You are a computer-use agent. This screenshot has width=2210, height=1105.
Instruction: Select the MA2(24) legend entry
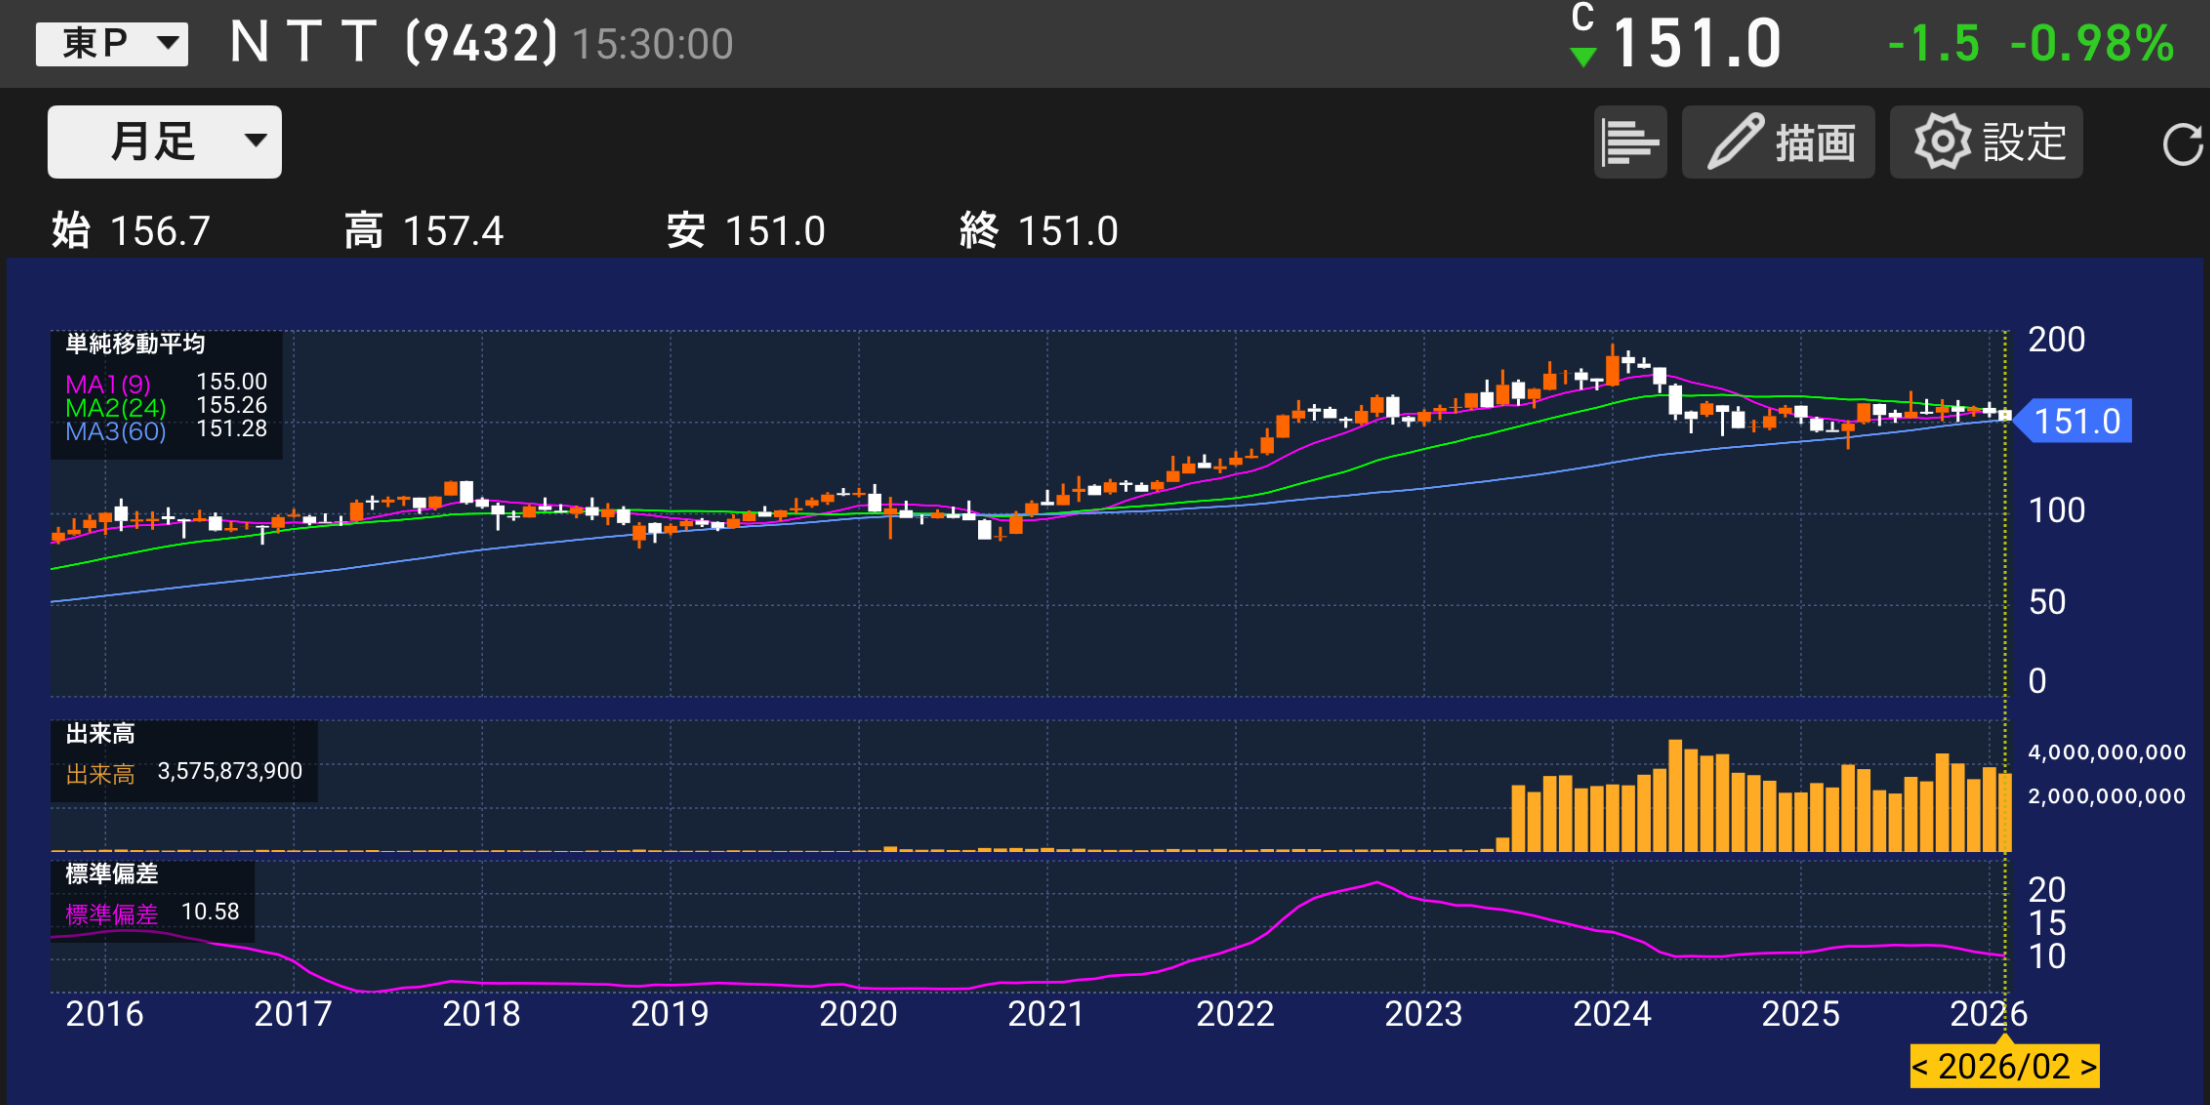click(x=115, y=408)
